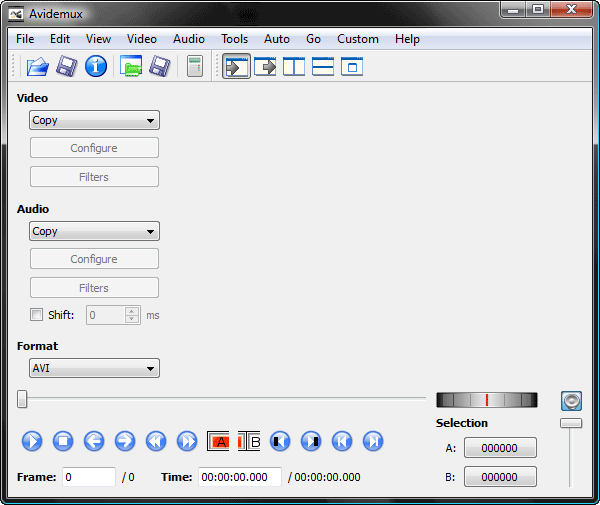
Task: Select the output preview mode icon
Action: [265, 67]
